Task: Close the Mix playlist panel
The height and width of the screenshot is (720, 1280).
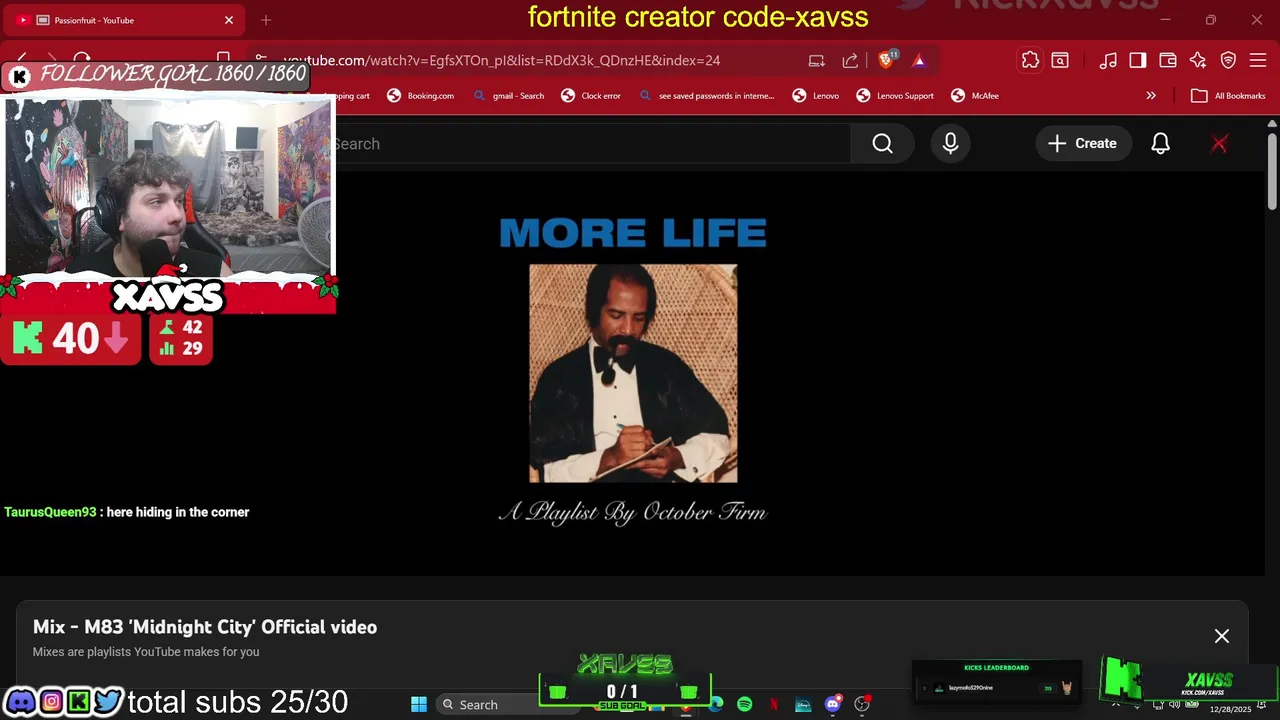Action: pos(1222,636)
